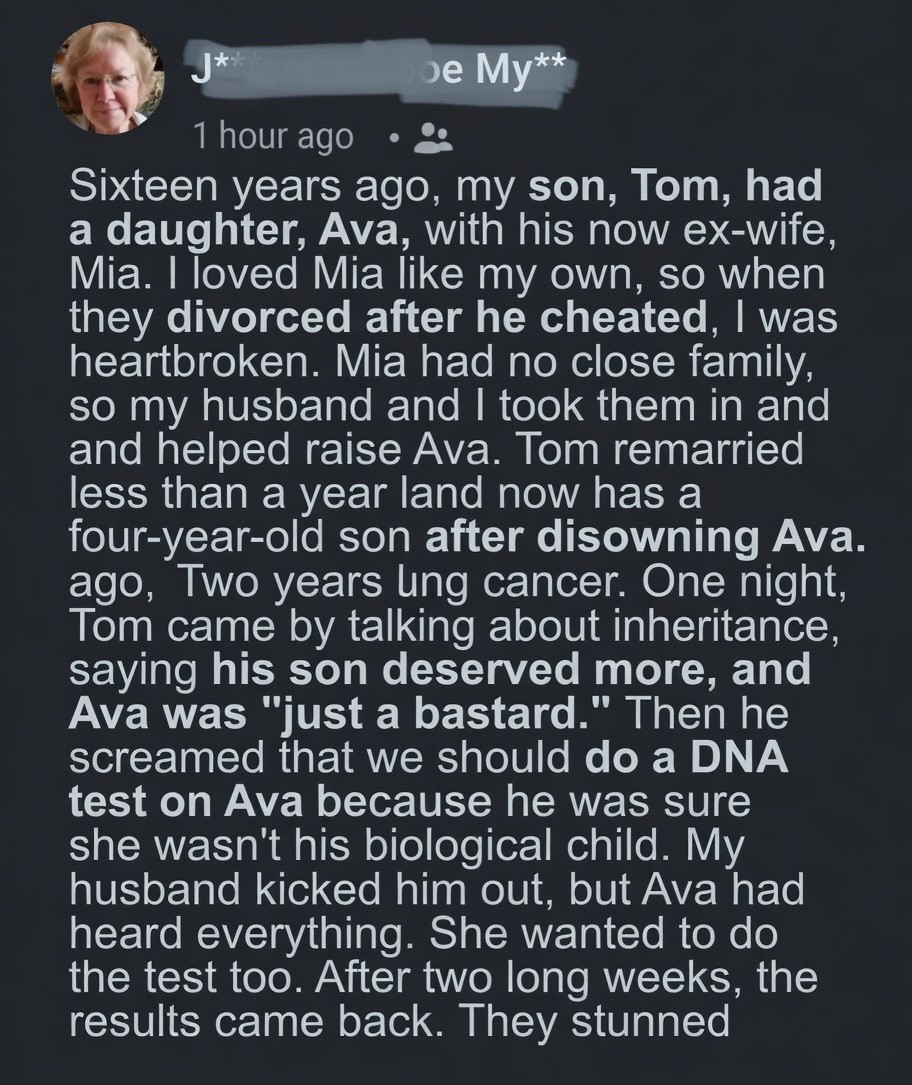Click the bold quote "just a bastard."
The width and height of the screenshot is (912, 1085).
click(444, 713)
